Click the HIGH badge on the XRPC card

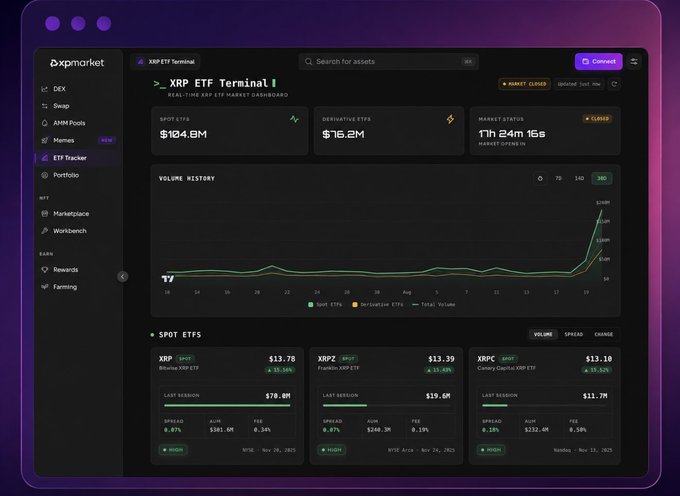point(491,450)
